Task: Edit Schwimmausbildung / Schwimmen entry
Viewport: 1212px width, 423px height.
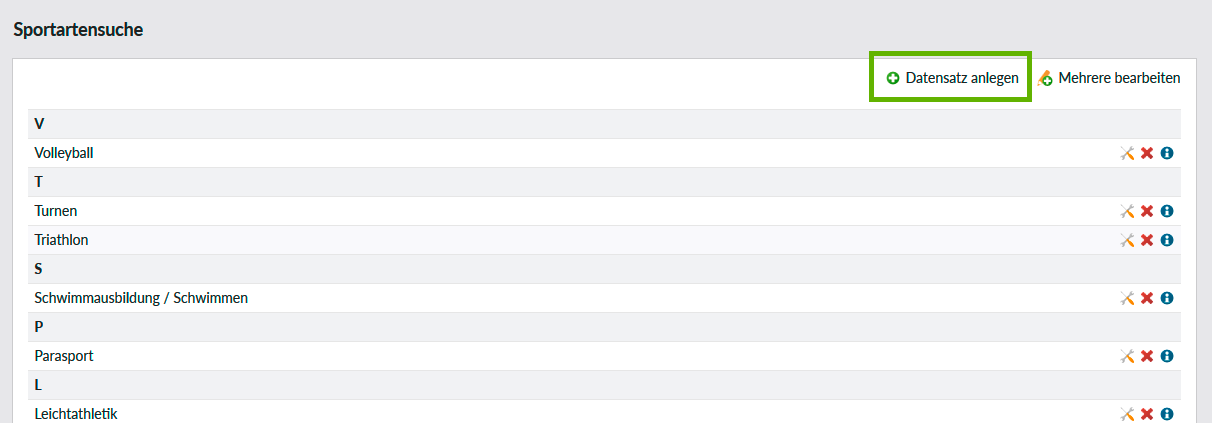Action: pos(1127,299)
